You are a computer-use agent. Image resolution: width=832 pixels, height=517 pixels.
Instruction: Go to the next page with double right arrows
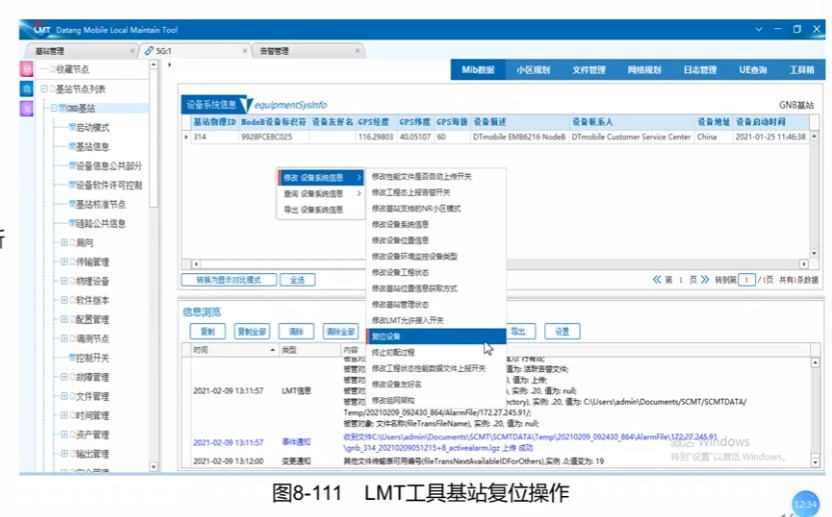[705, 280]
